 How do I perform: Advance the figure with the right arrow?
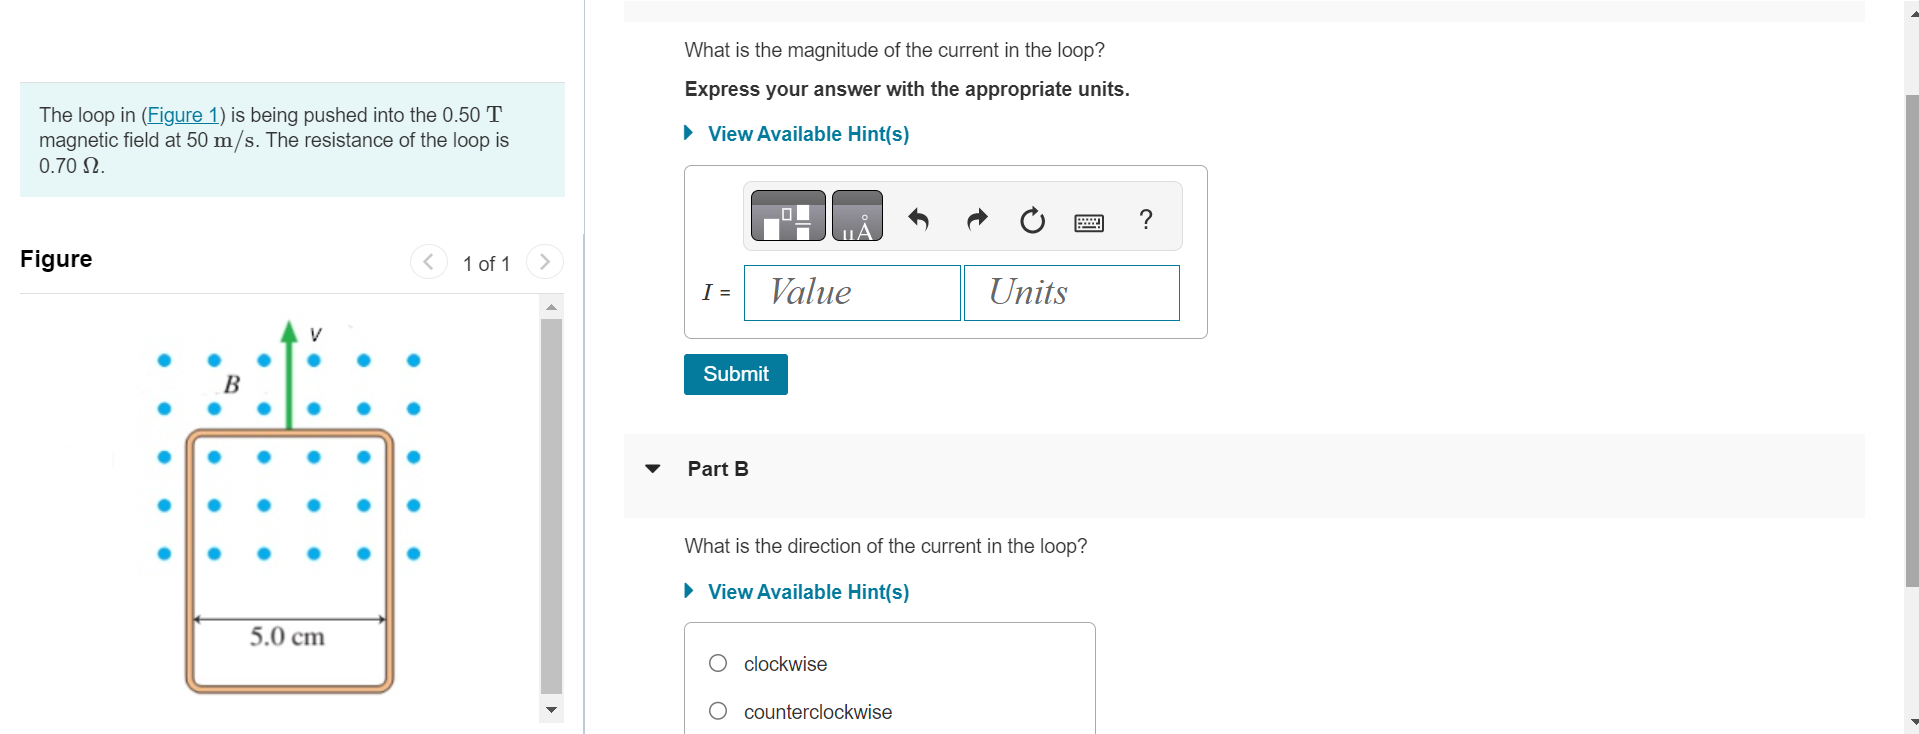coord(545,261)
